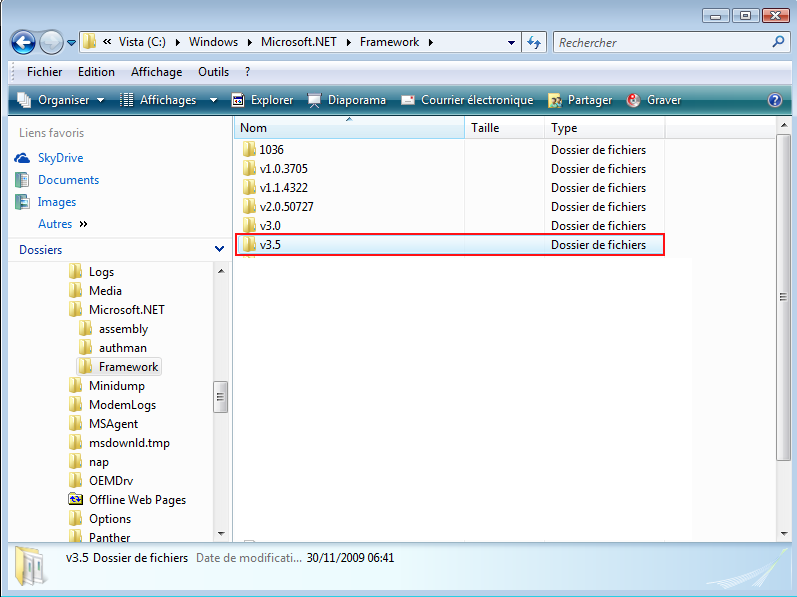Open the Affichage menu

tap(157, 72)
